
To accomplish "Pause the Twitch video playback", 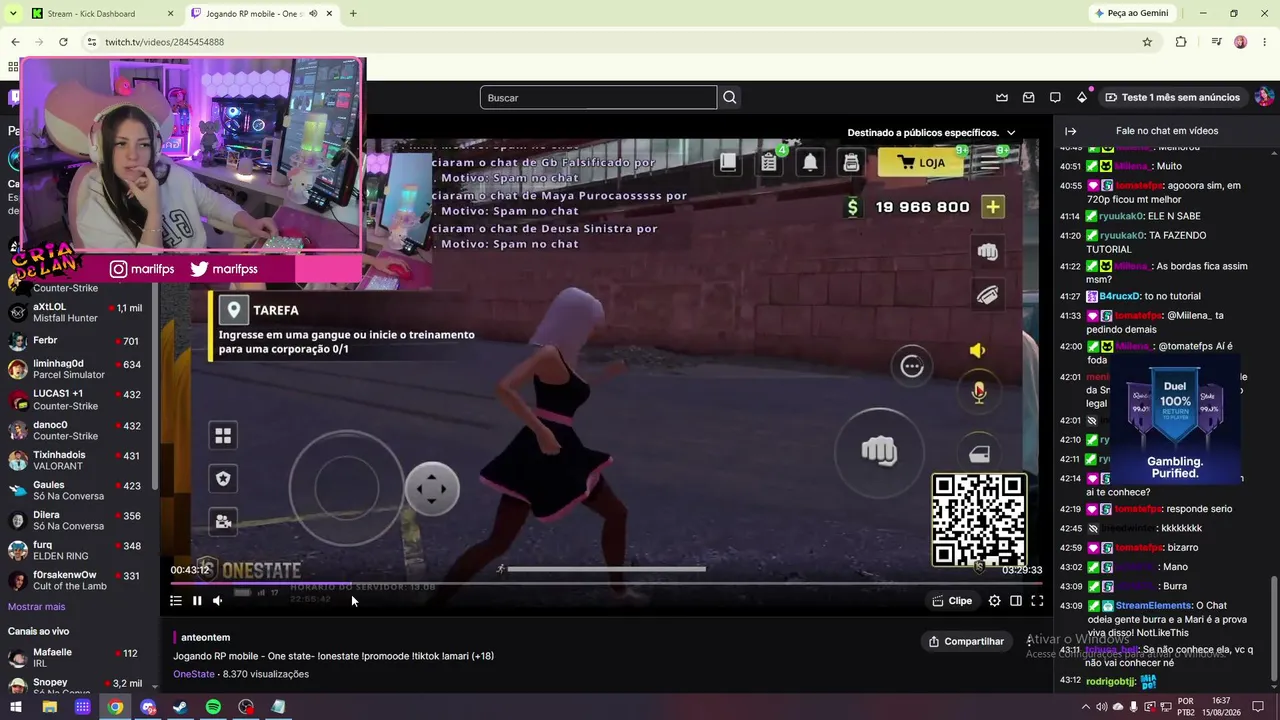I will [197, 601].
